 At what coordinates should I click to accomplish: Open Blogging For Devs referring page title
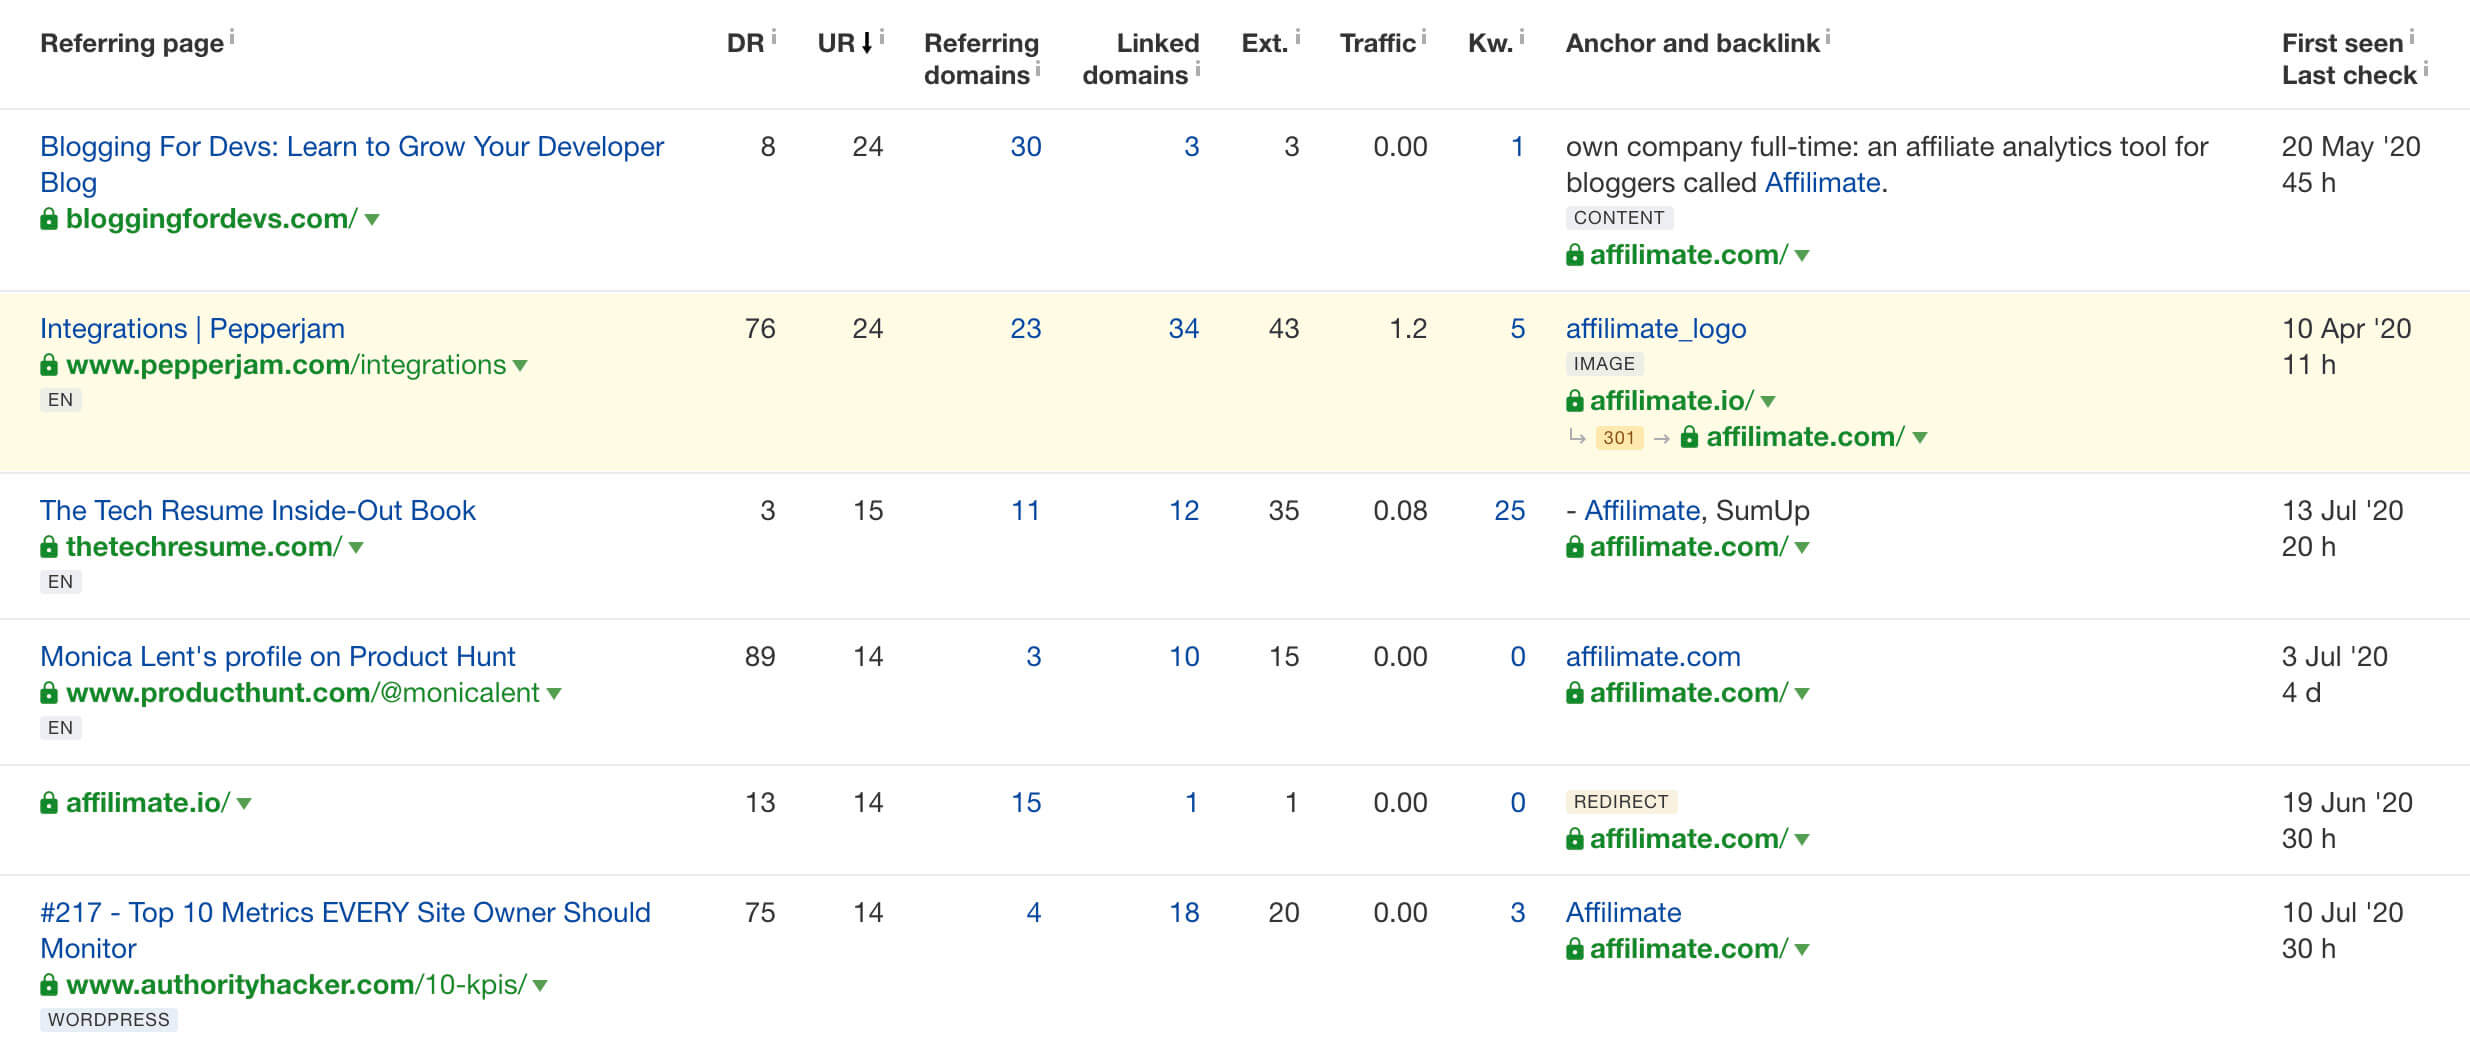[x=352, y=164]
